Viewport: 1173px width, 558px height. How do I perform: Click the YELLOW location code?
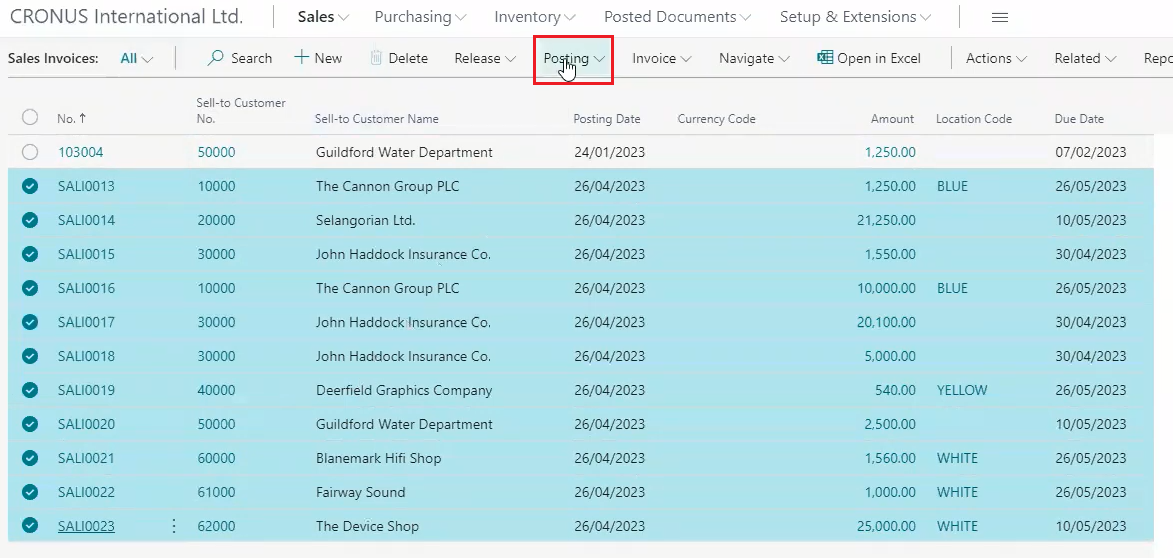962,390
